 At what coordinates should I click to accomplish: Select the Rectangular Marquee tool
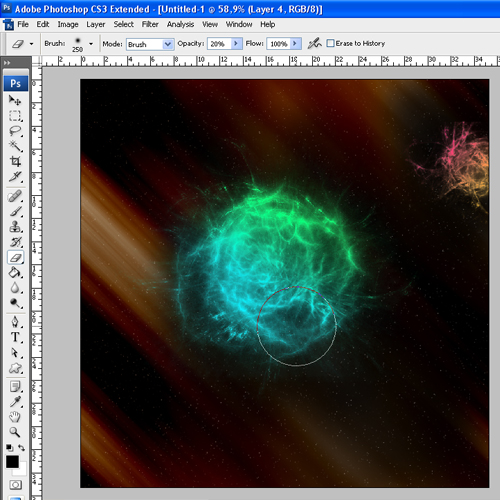pyautogui.click(x=15, y=115)
